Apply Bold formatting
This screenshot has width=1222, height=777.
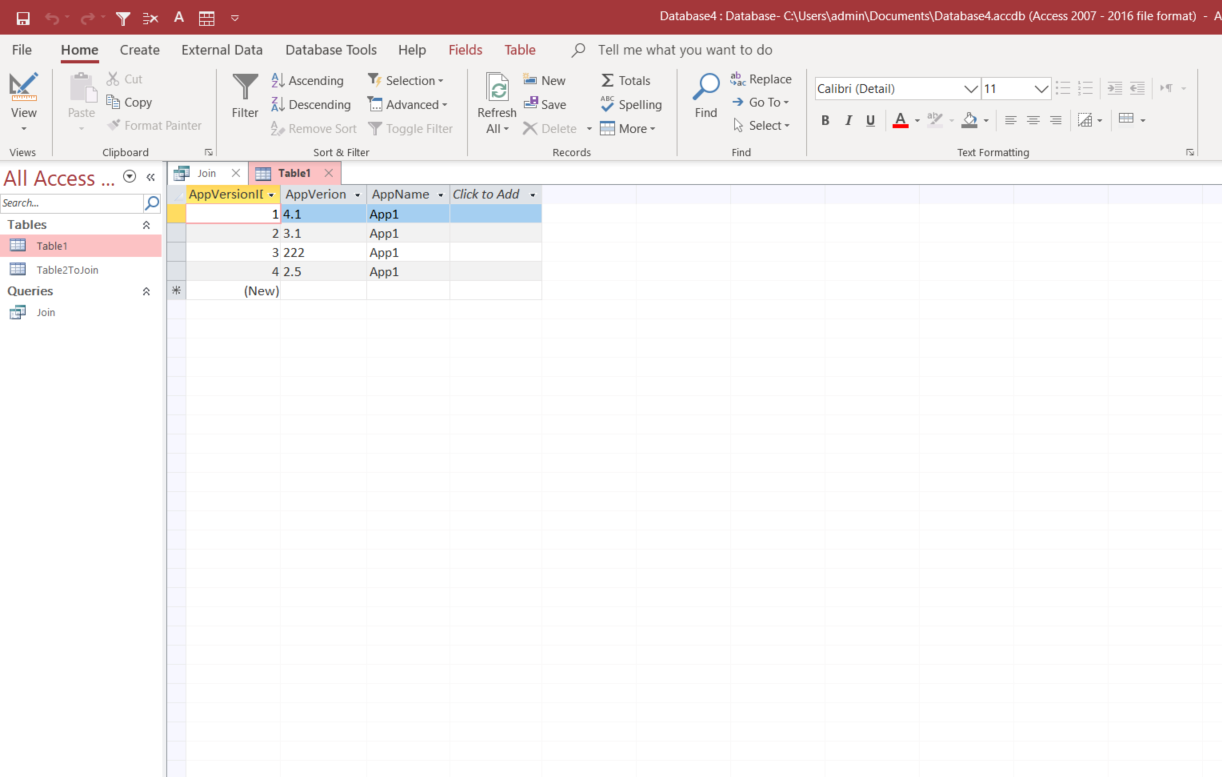tap(825, 120)
